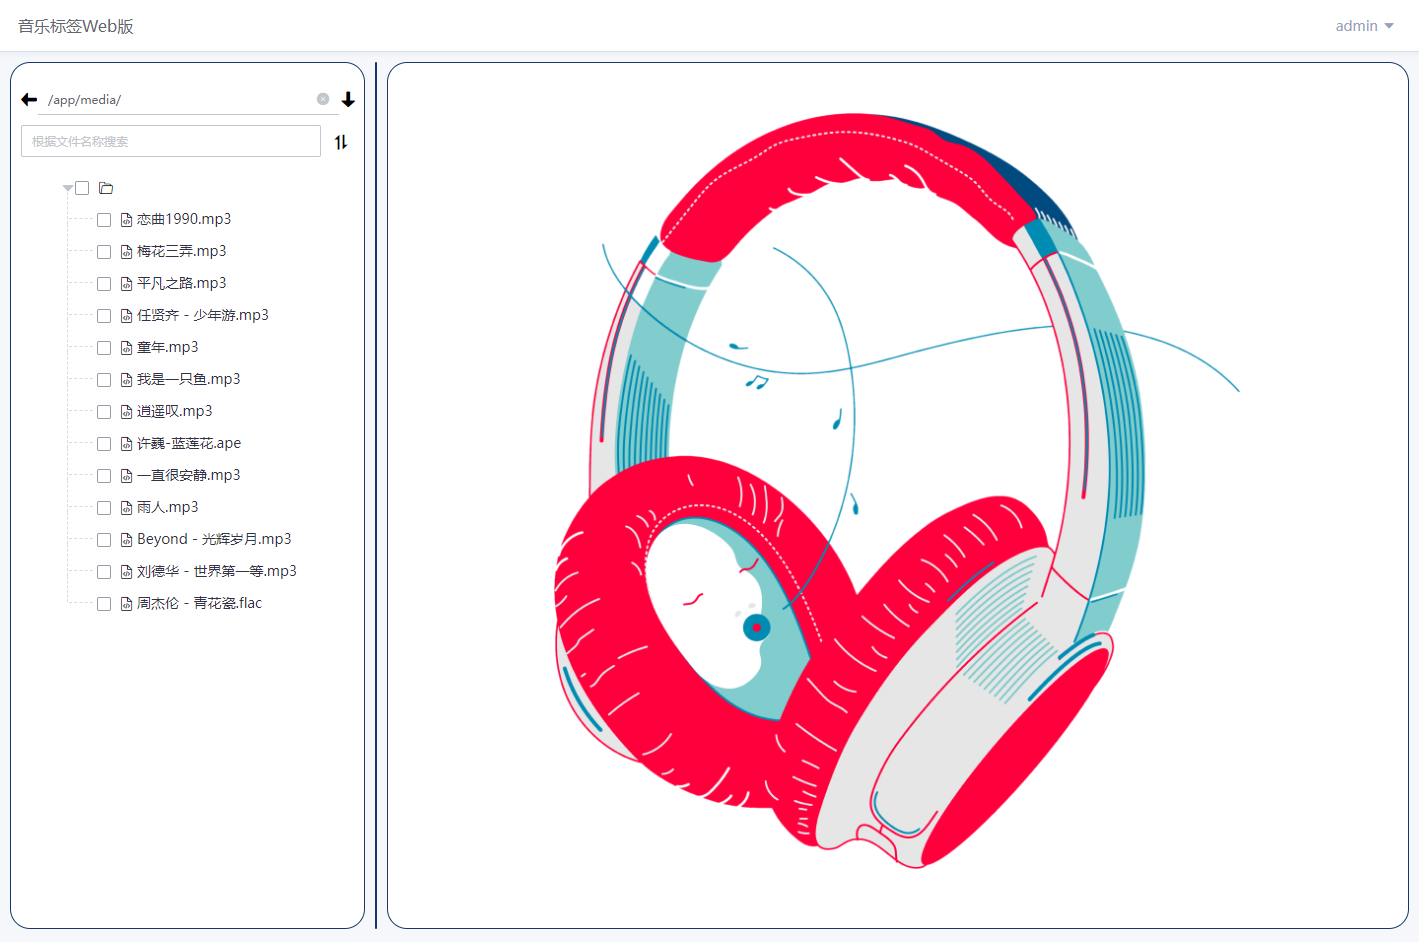Clear the /app/media/ path with the x icon
Image resolution: width=1419 pixels, height=942 pixels.
[x=323, y=99]
